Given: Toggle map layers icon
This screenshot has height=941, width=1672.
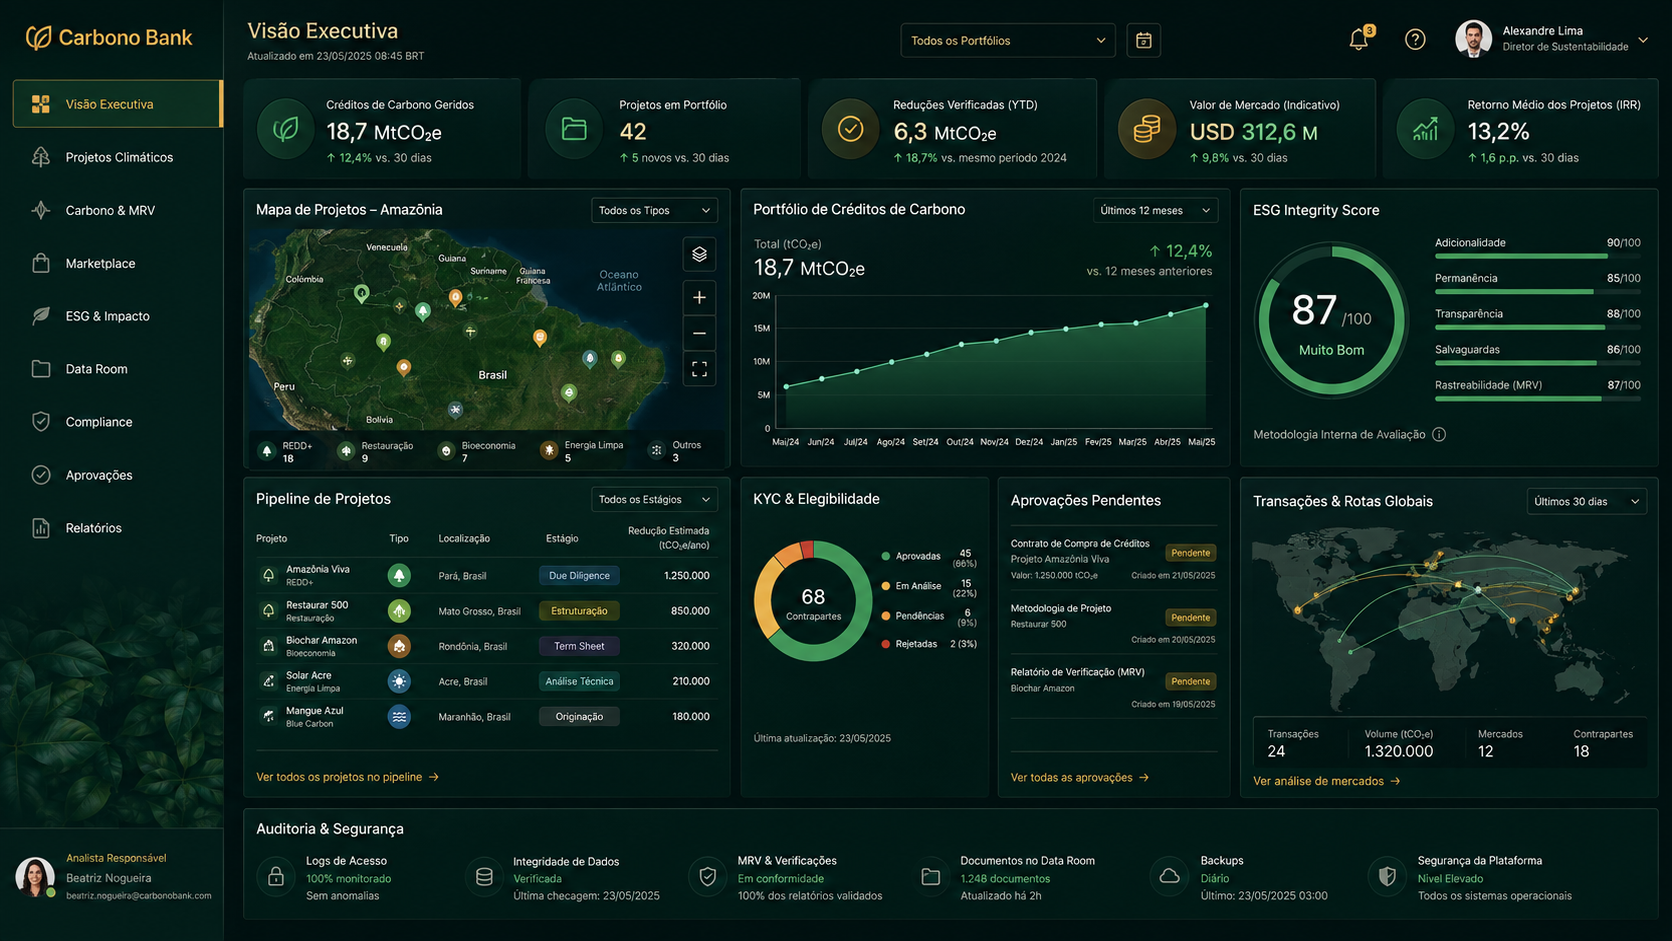Looking at the screenshot, I should tap(699, 254).
